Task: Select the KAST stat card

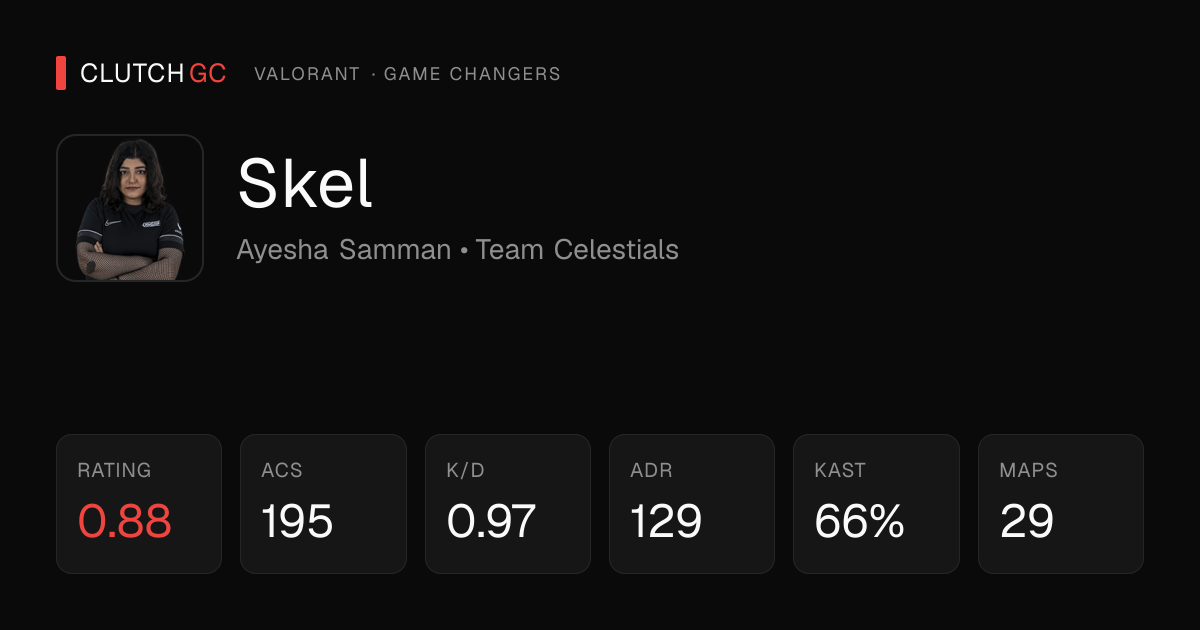Action: click(876, 504)
